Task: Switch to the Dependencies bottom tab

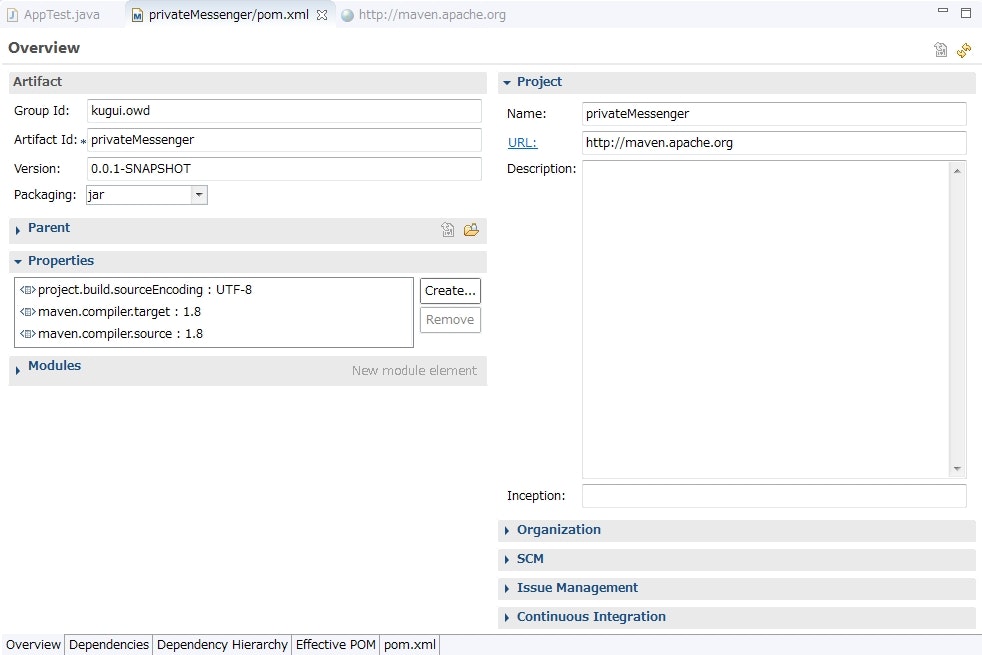Action: (x=108, y=644)
